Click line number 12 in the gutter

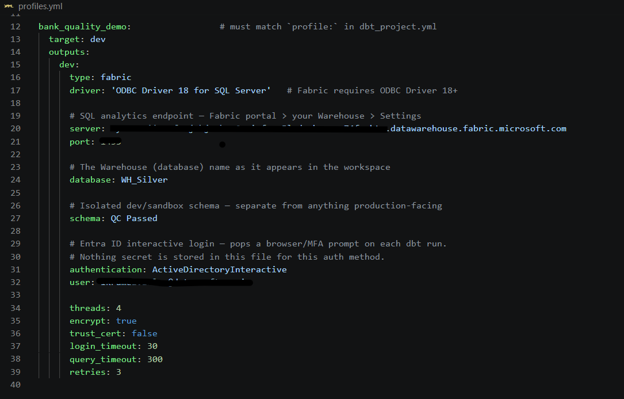(15, 27)
